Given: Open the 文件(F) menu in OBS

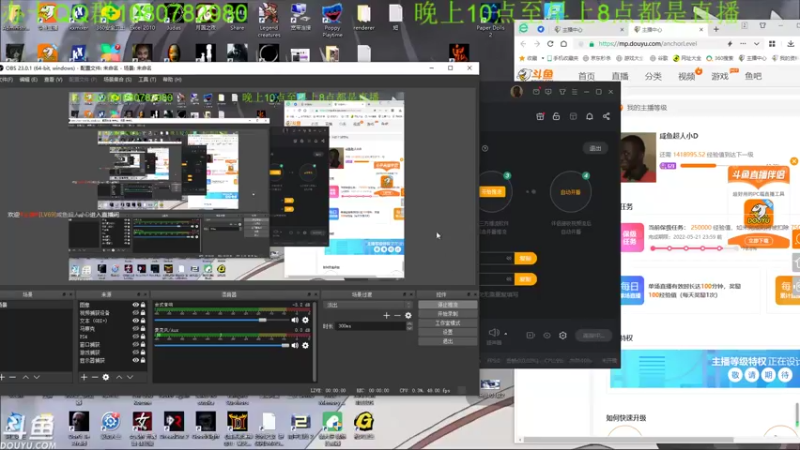Looking at the screenshot, I should point(6,80).
